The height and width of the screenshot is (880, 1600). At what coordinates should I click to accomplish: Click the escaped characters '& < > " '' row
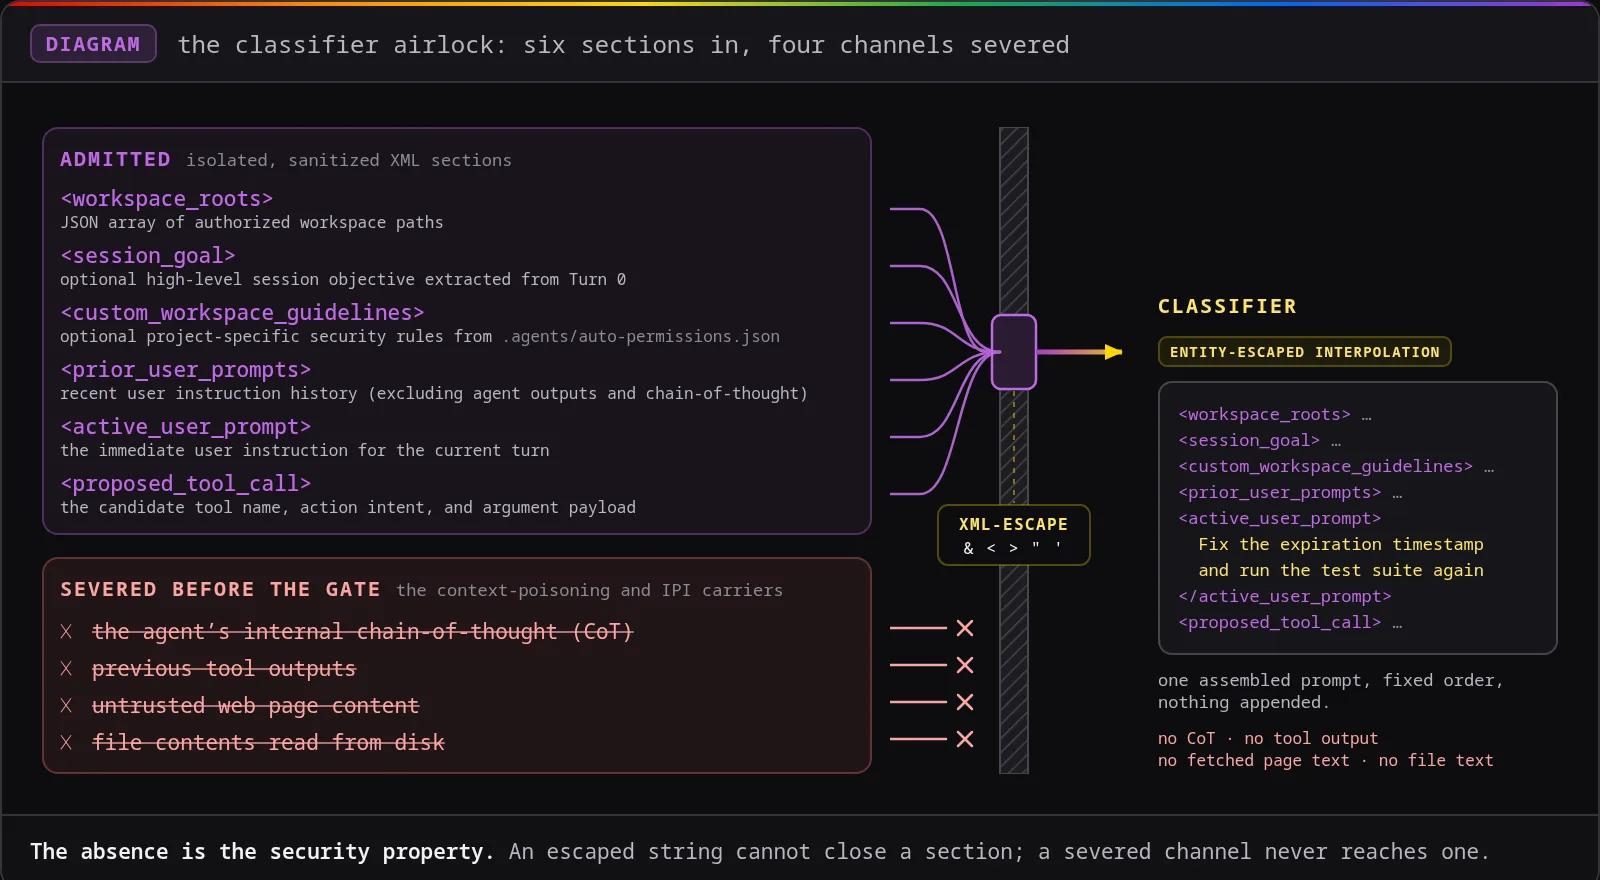coord(1013,548)
